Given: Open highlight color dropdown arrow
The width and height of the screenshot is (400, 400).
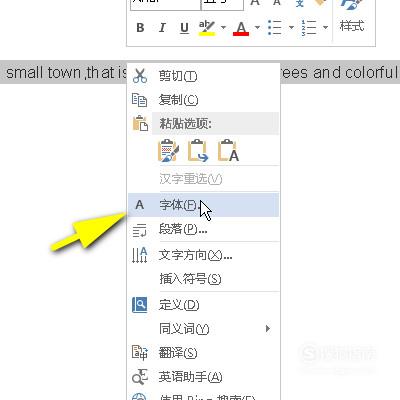Looking at the screenshot, I should click(x=223, y=27).
